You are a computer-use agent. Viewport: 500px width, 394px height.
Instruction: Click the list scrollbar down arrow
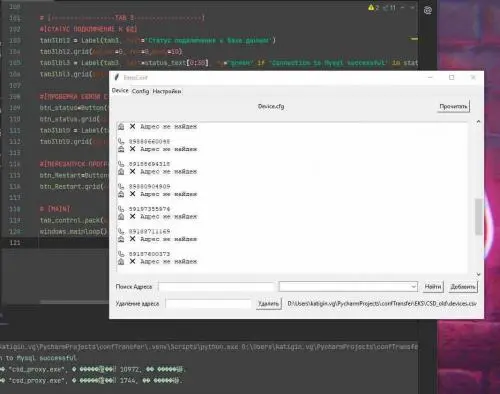[479, 274]
